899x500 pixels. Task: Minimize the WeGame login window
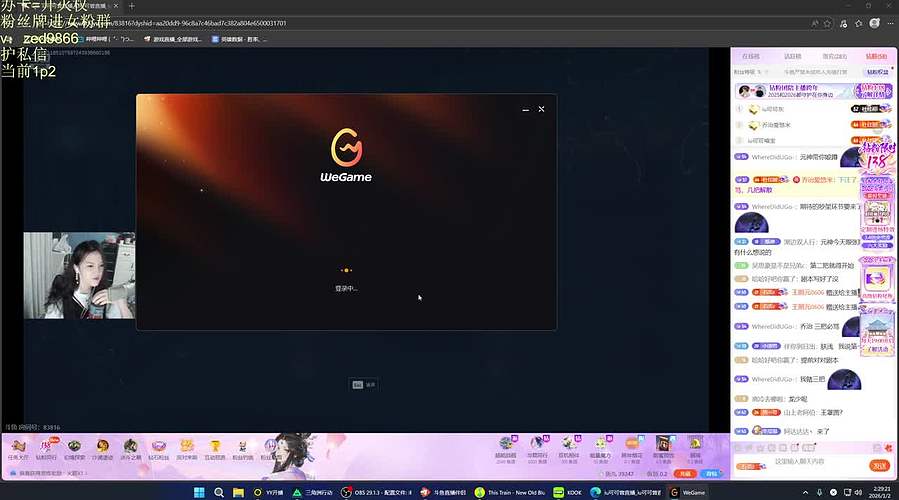(525, 109)
